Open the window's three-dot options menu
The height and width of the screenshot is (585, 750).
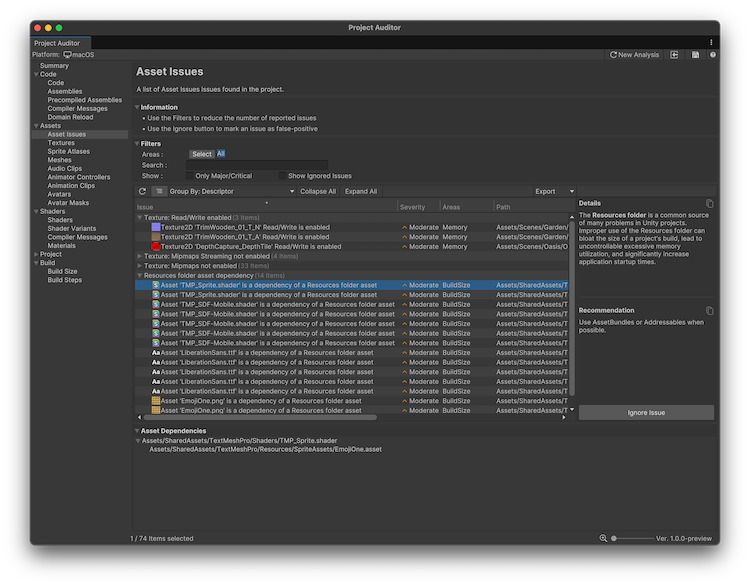coord(711,42)
